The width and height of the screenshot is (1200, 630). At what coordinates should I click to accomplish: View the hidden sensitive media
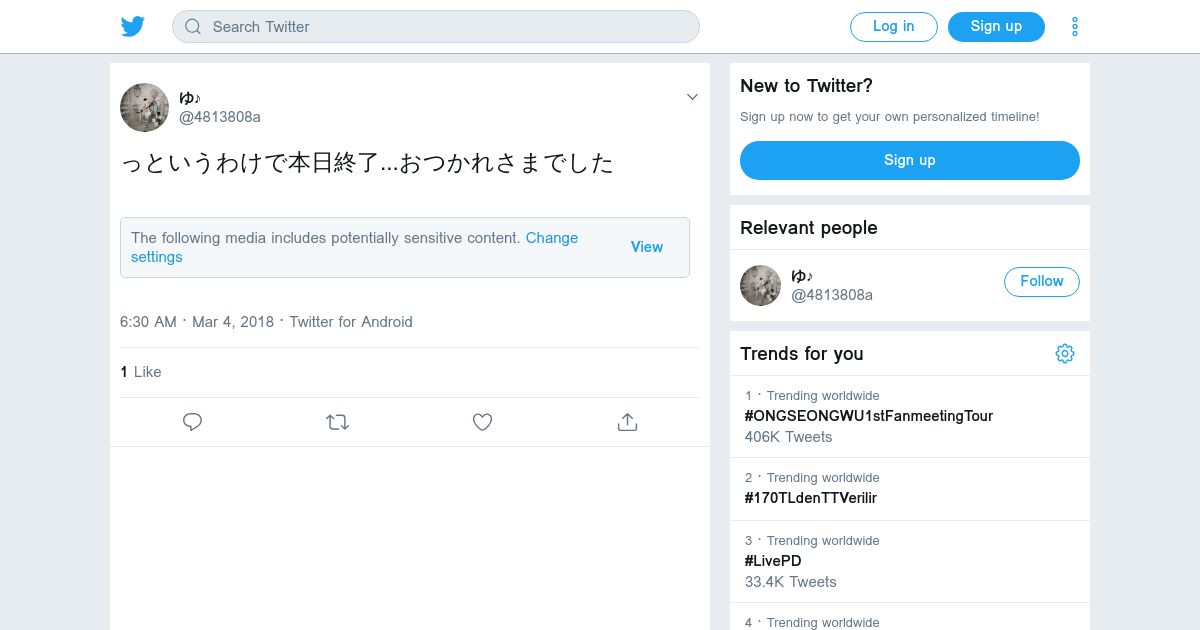646,247
